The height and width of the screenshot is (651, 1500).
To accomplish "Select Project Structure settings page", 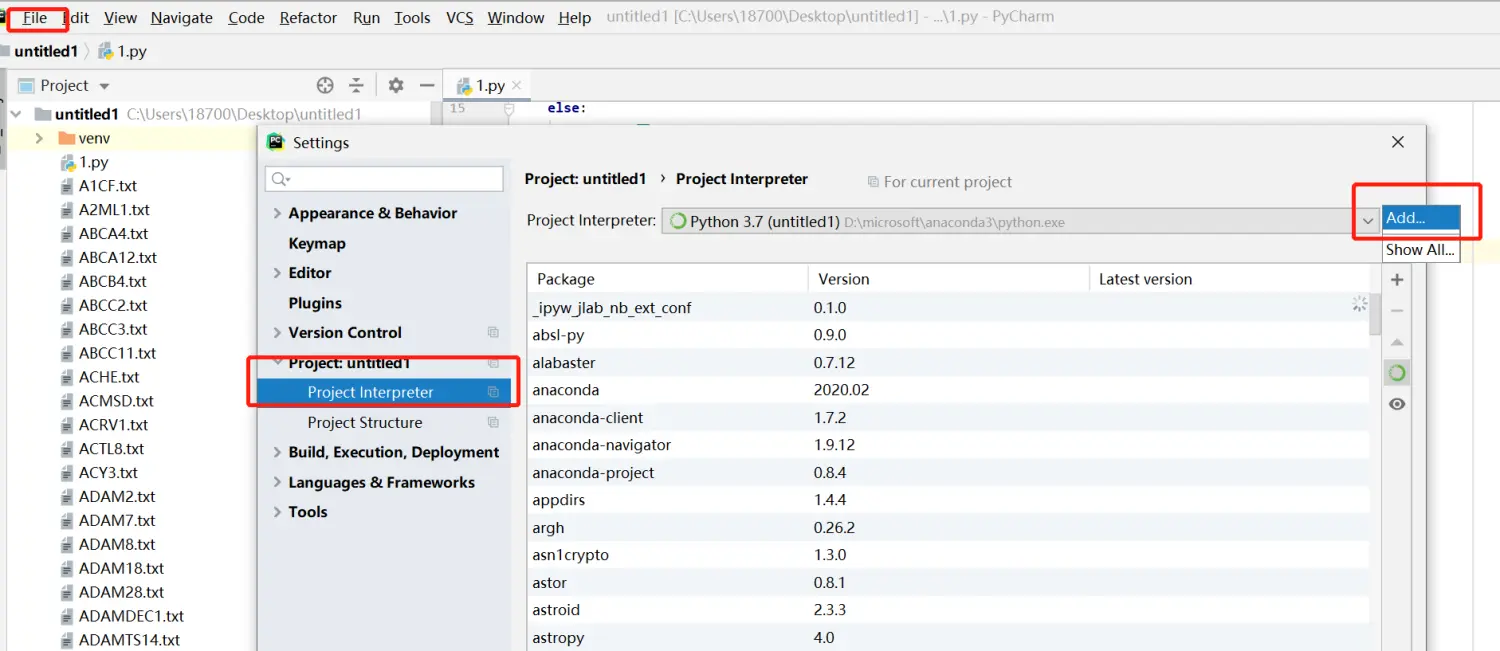I will [365, 422].
